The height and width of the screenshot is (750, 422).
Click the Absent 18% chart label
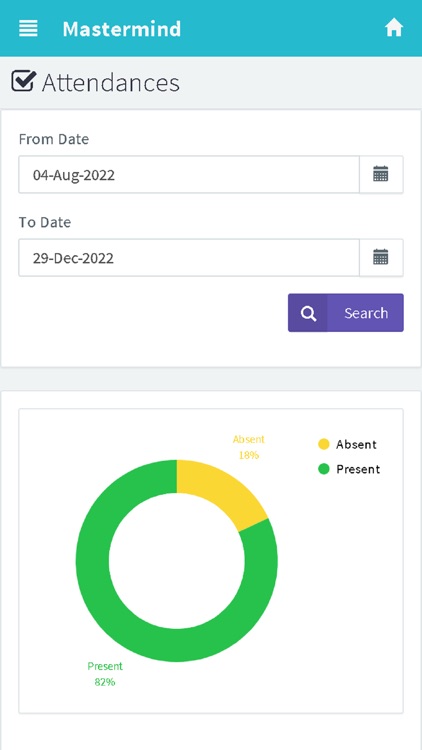click(x=249, y=447)
